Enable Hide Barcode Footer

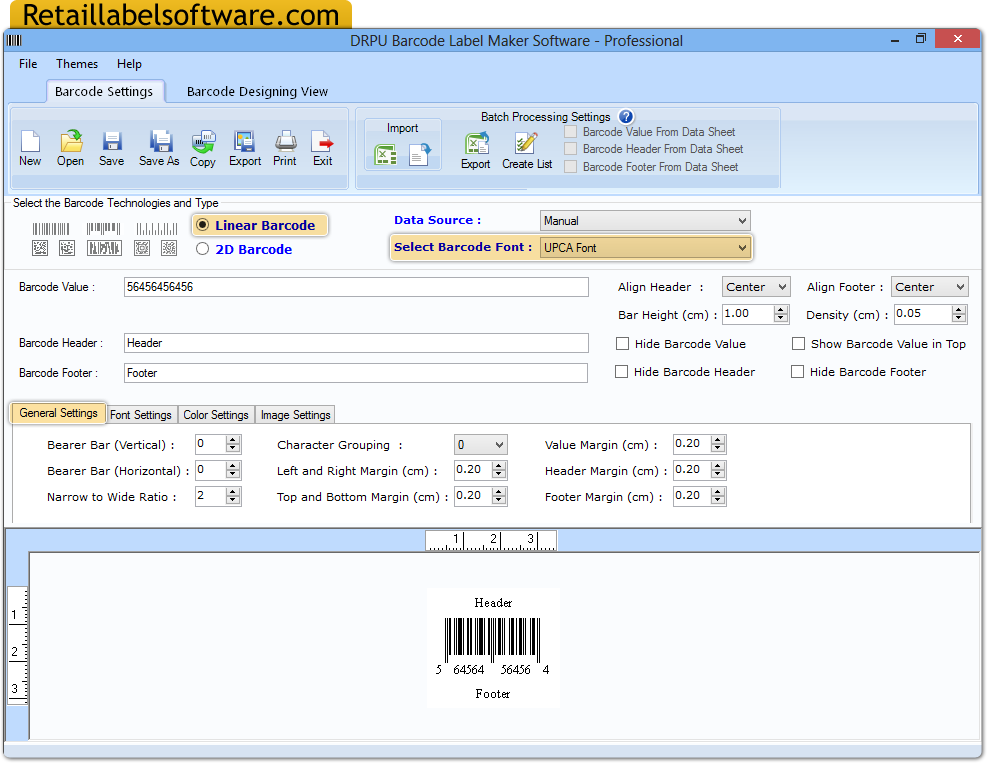point(798,371)
